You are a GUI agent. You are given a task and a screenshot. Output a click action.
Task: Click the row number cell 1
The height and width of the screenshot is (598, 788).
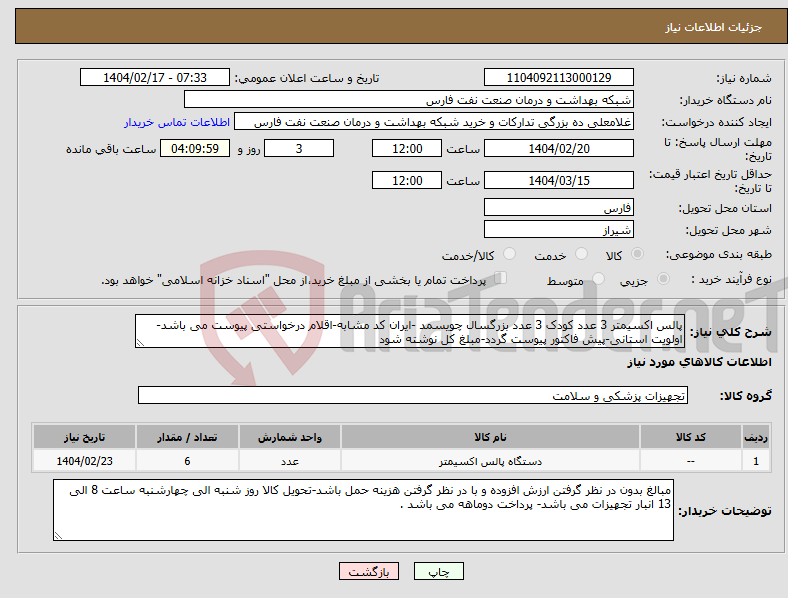[x=756, y=461]
